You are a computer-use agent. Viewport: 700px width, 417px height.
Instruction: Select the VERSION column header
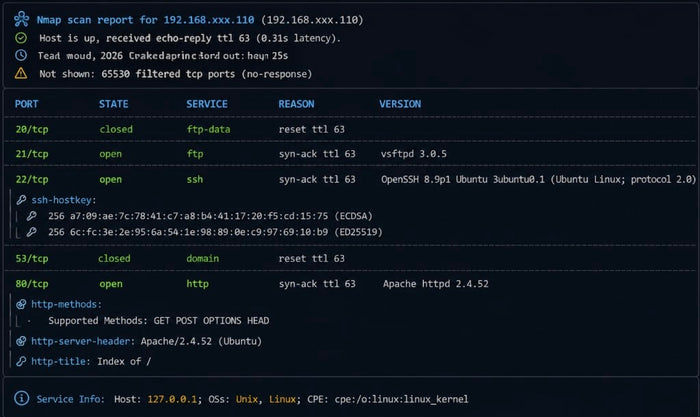click(400, 104)
